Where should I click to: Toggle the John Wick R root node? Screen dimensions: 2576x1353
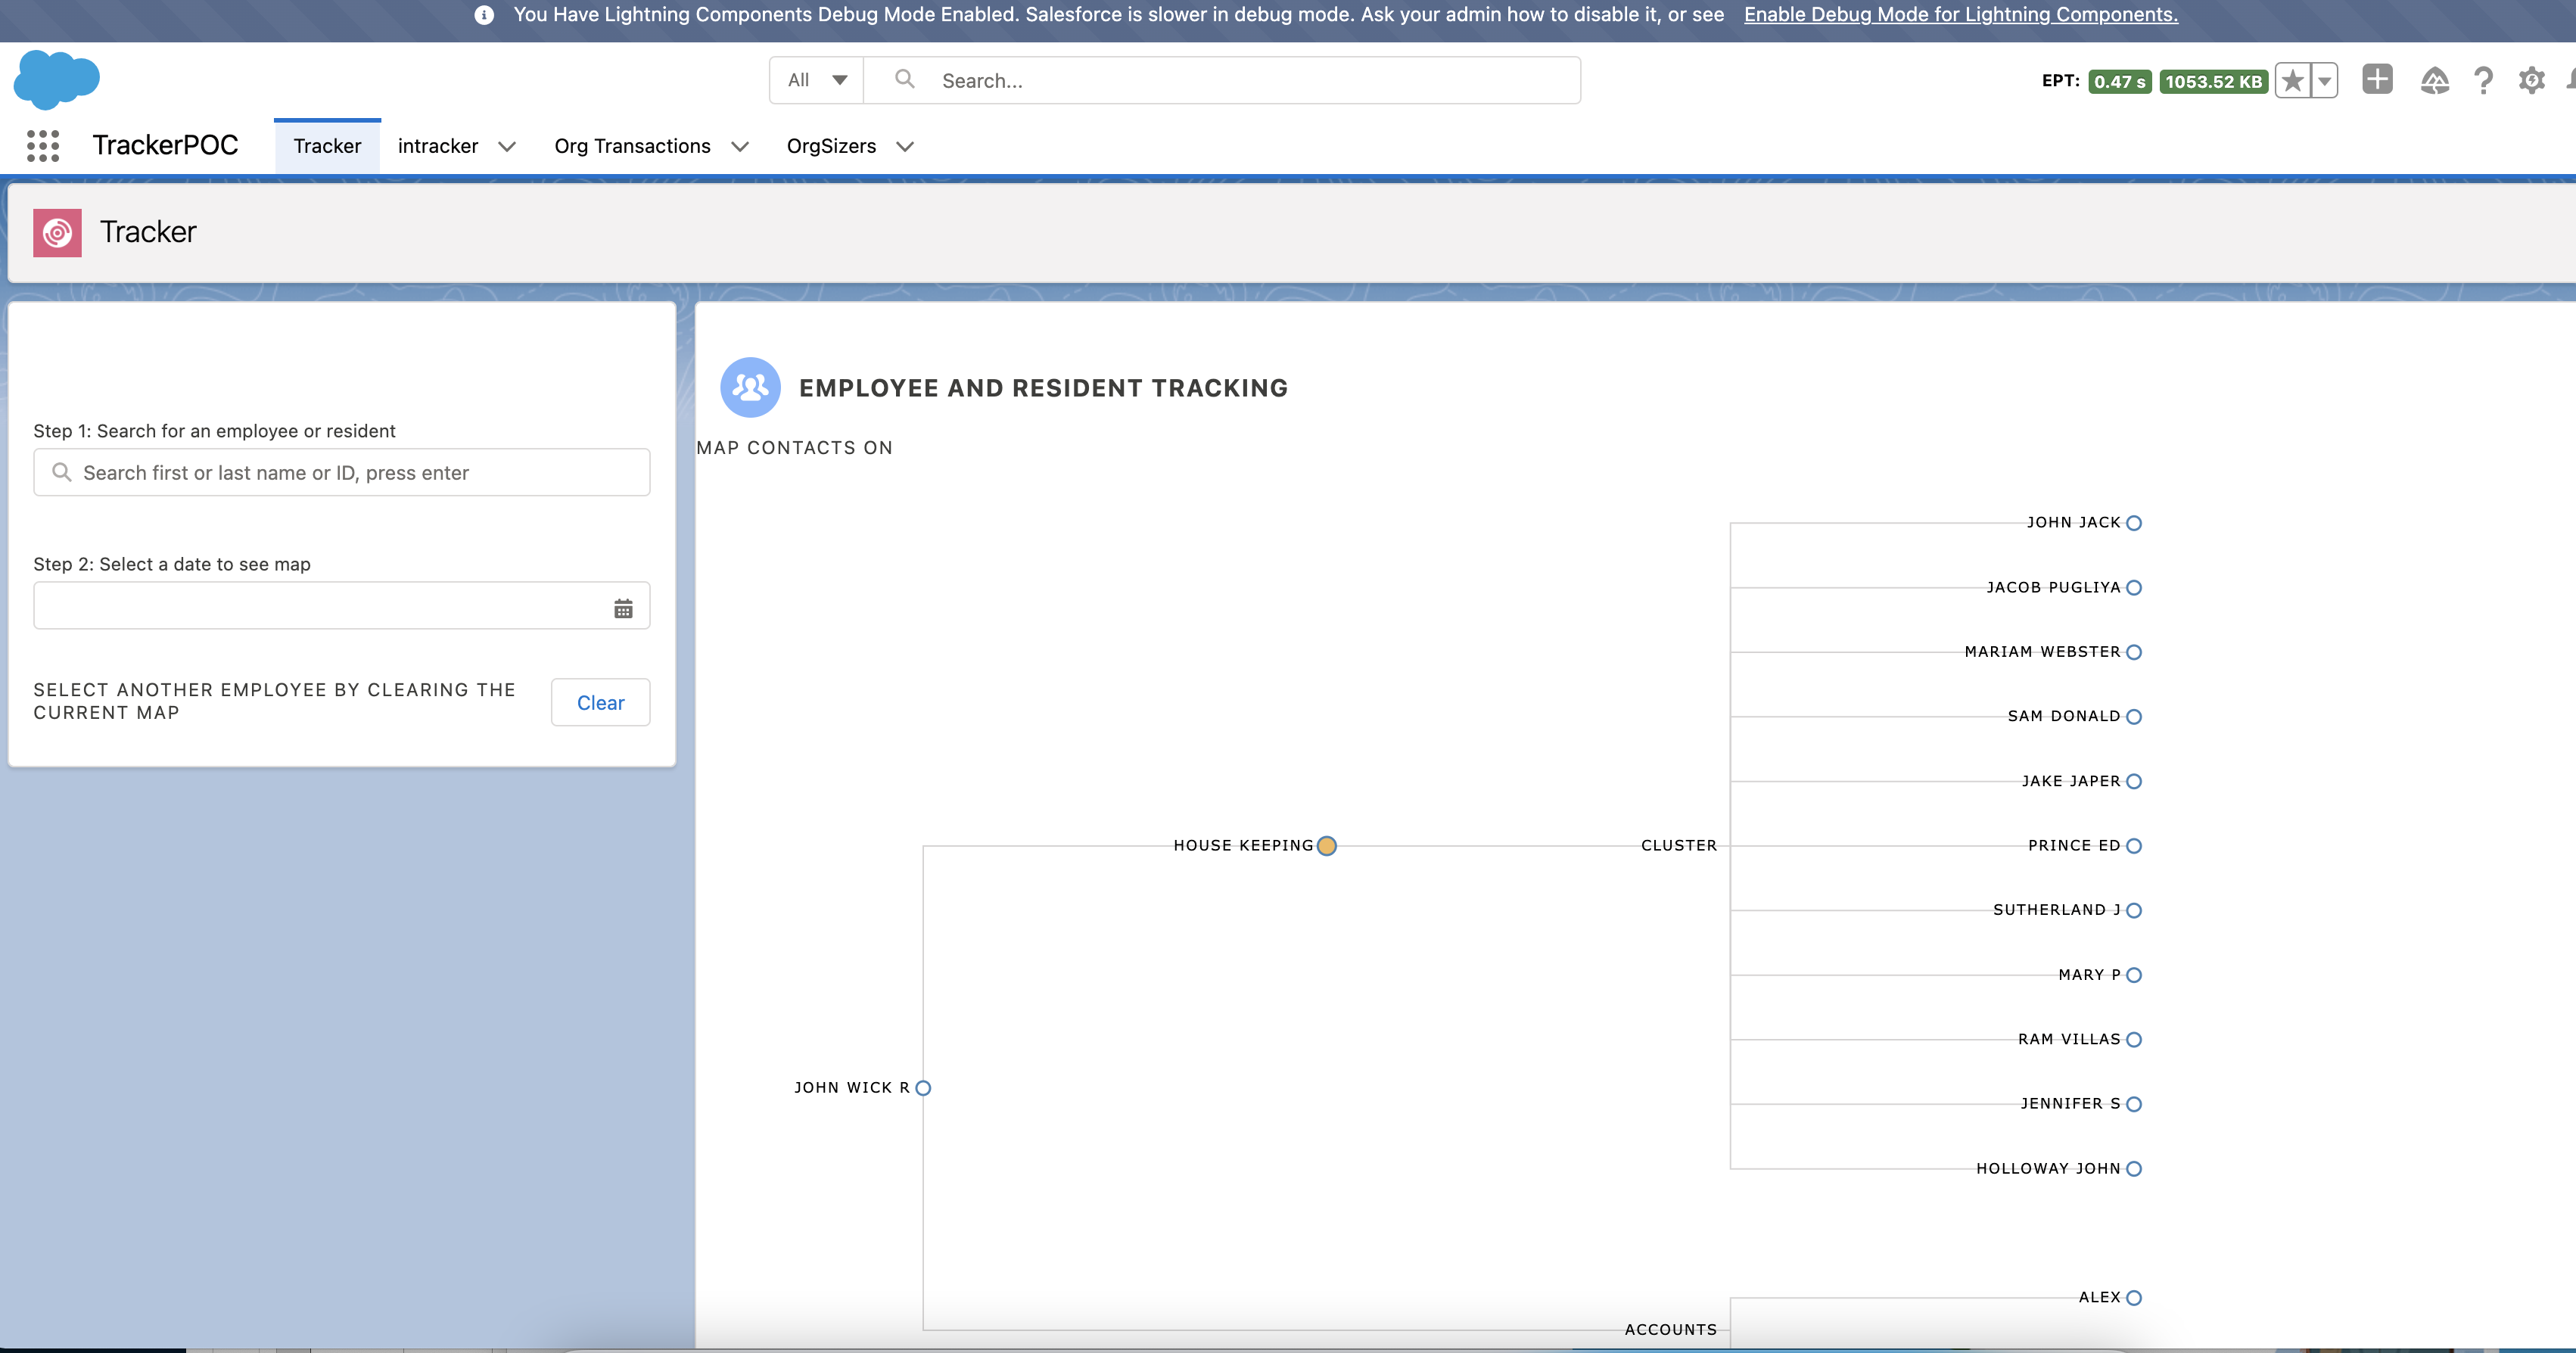click(x=923, y=1088)
